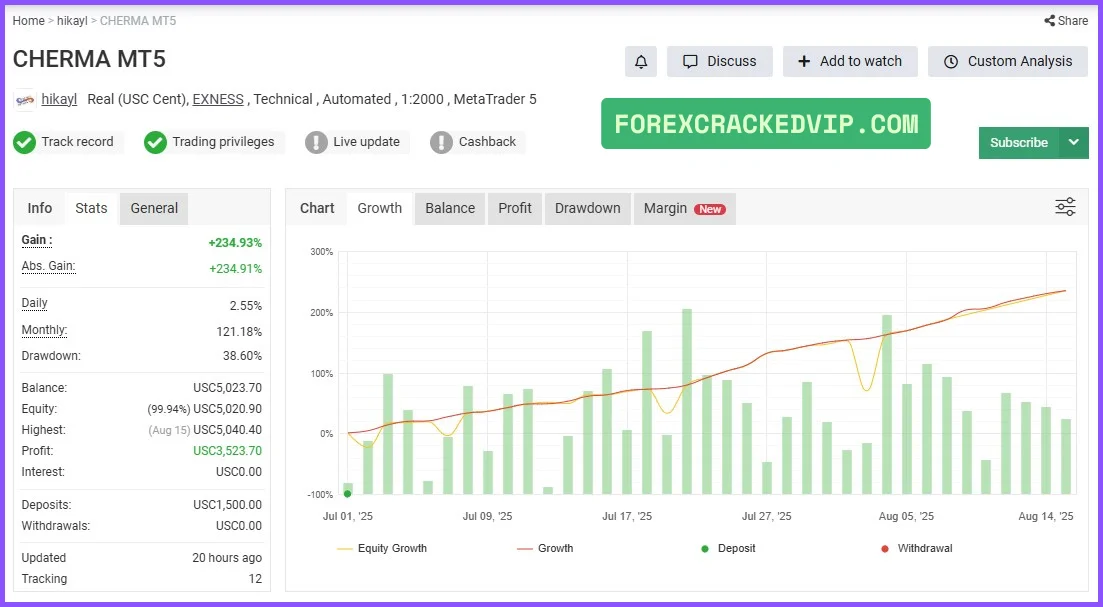
Task: Go to the Home breadcrumb link
Action: click(28, 20)
